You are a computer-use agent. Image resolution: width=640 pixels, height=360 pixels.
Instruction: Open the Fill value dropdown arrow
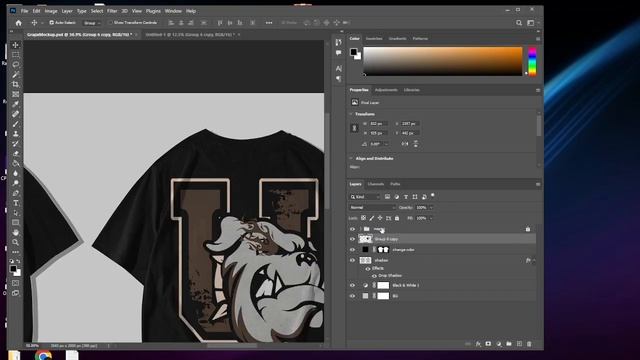(x=431, y=218)
